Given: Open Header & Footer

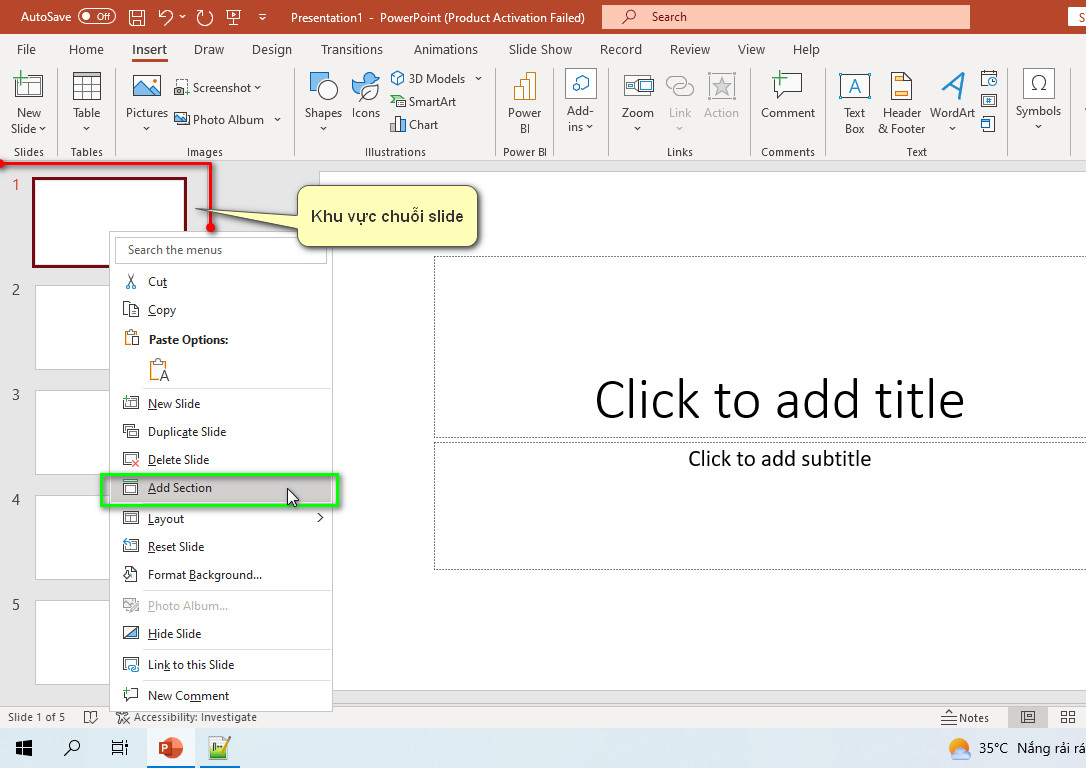Looking at the screenshot, I should 901,103.
